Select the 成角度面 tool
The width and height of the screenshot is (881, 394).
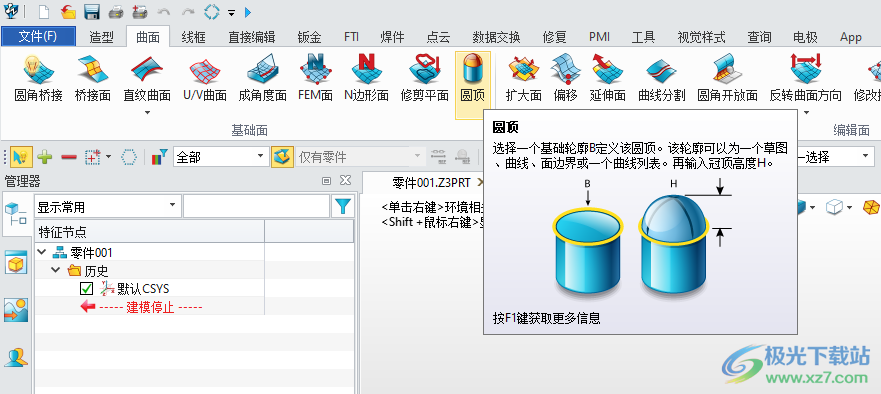pyautogui.click(x=262, y=79)
